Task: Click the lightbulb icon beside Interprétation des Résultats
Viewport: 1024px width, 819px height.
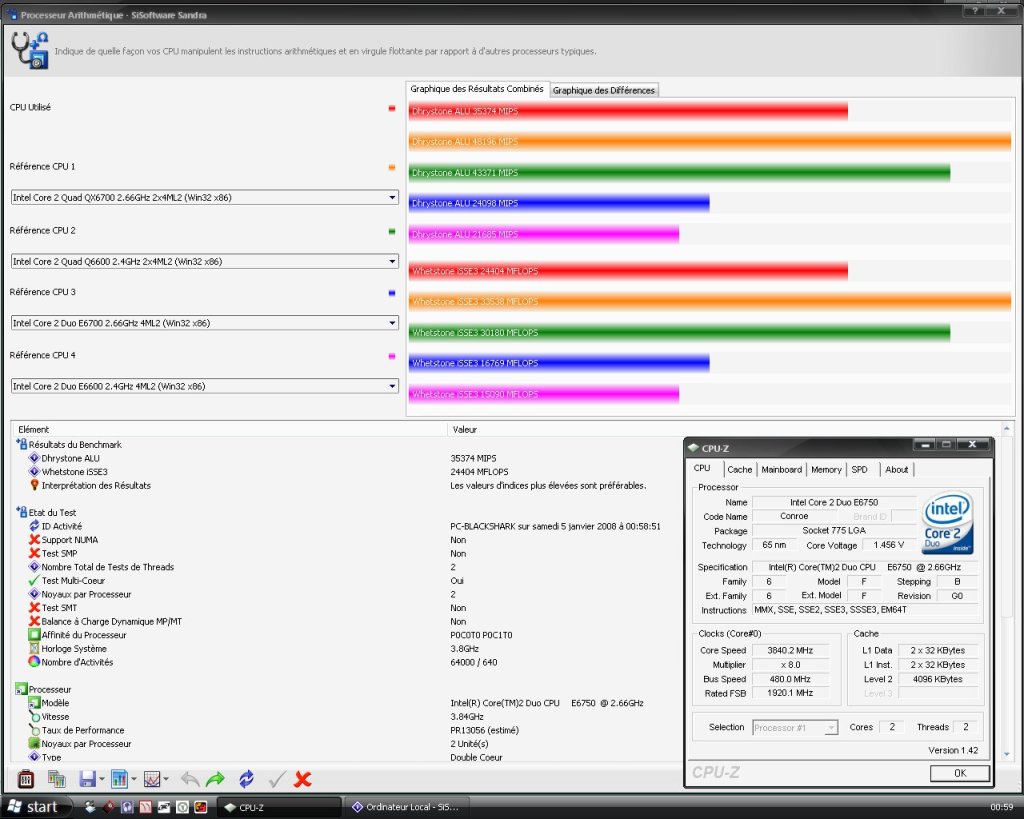Action: (35, 485)
